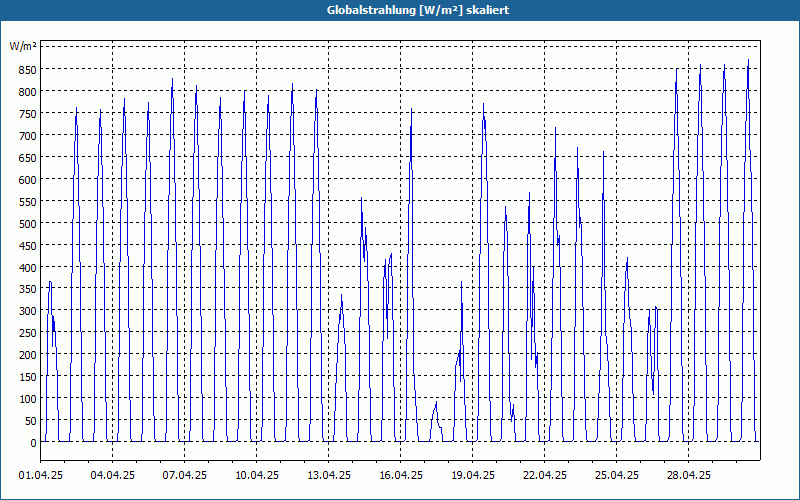Click the 04.04.25 date label
The image size is (800, 500).
113,476
